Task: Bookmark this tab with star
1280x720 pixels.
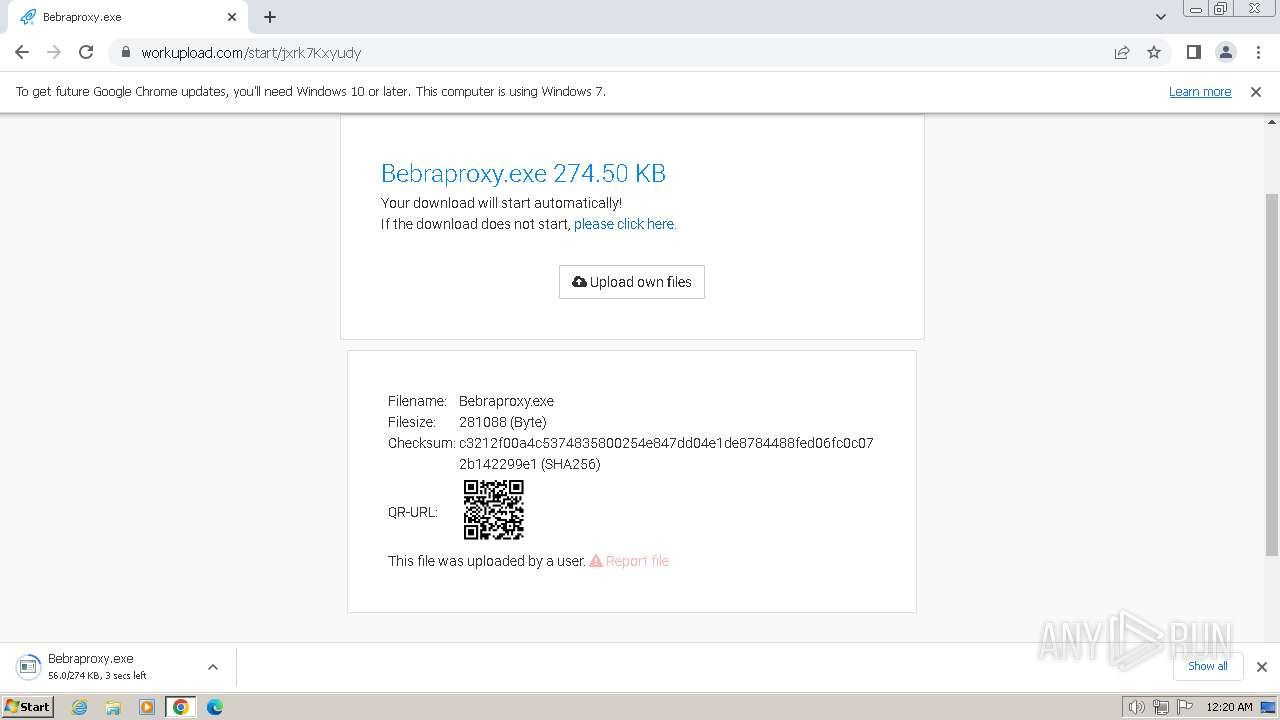Action: [1154, 52]
